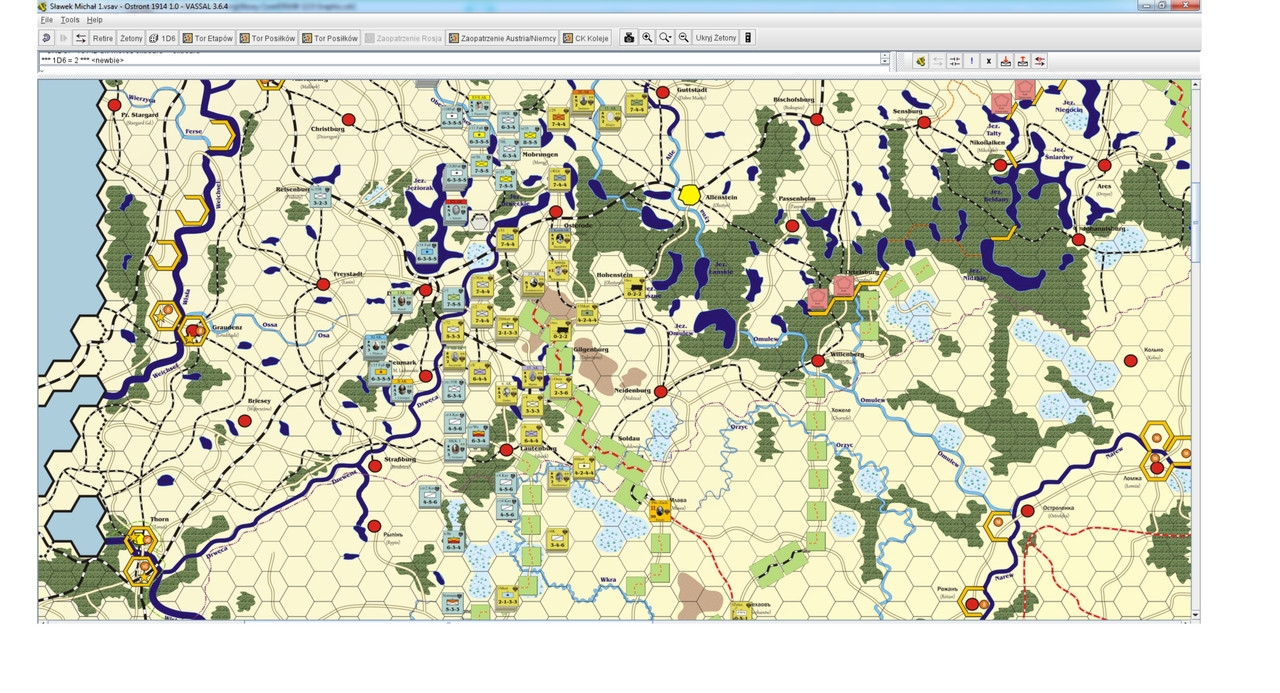
Task: Click the step forward through logfile icon
Action: pyautogui.click(x=64, y=38)
